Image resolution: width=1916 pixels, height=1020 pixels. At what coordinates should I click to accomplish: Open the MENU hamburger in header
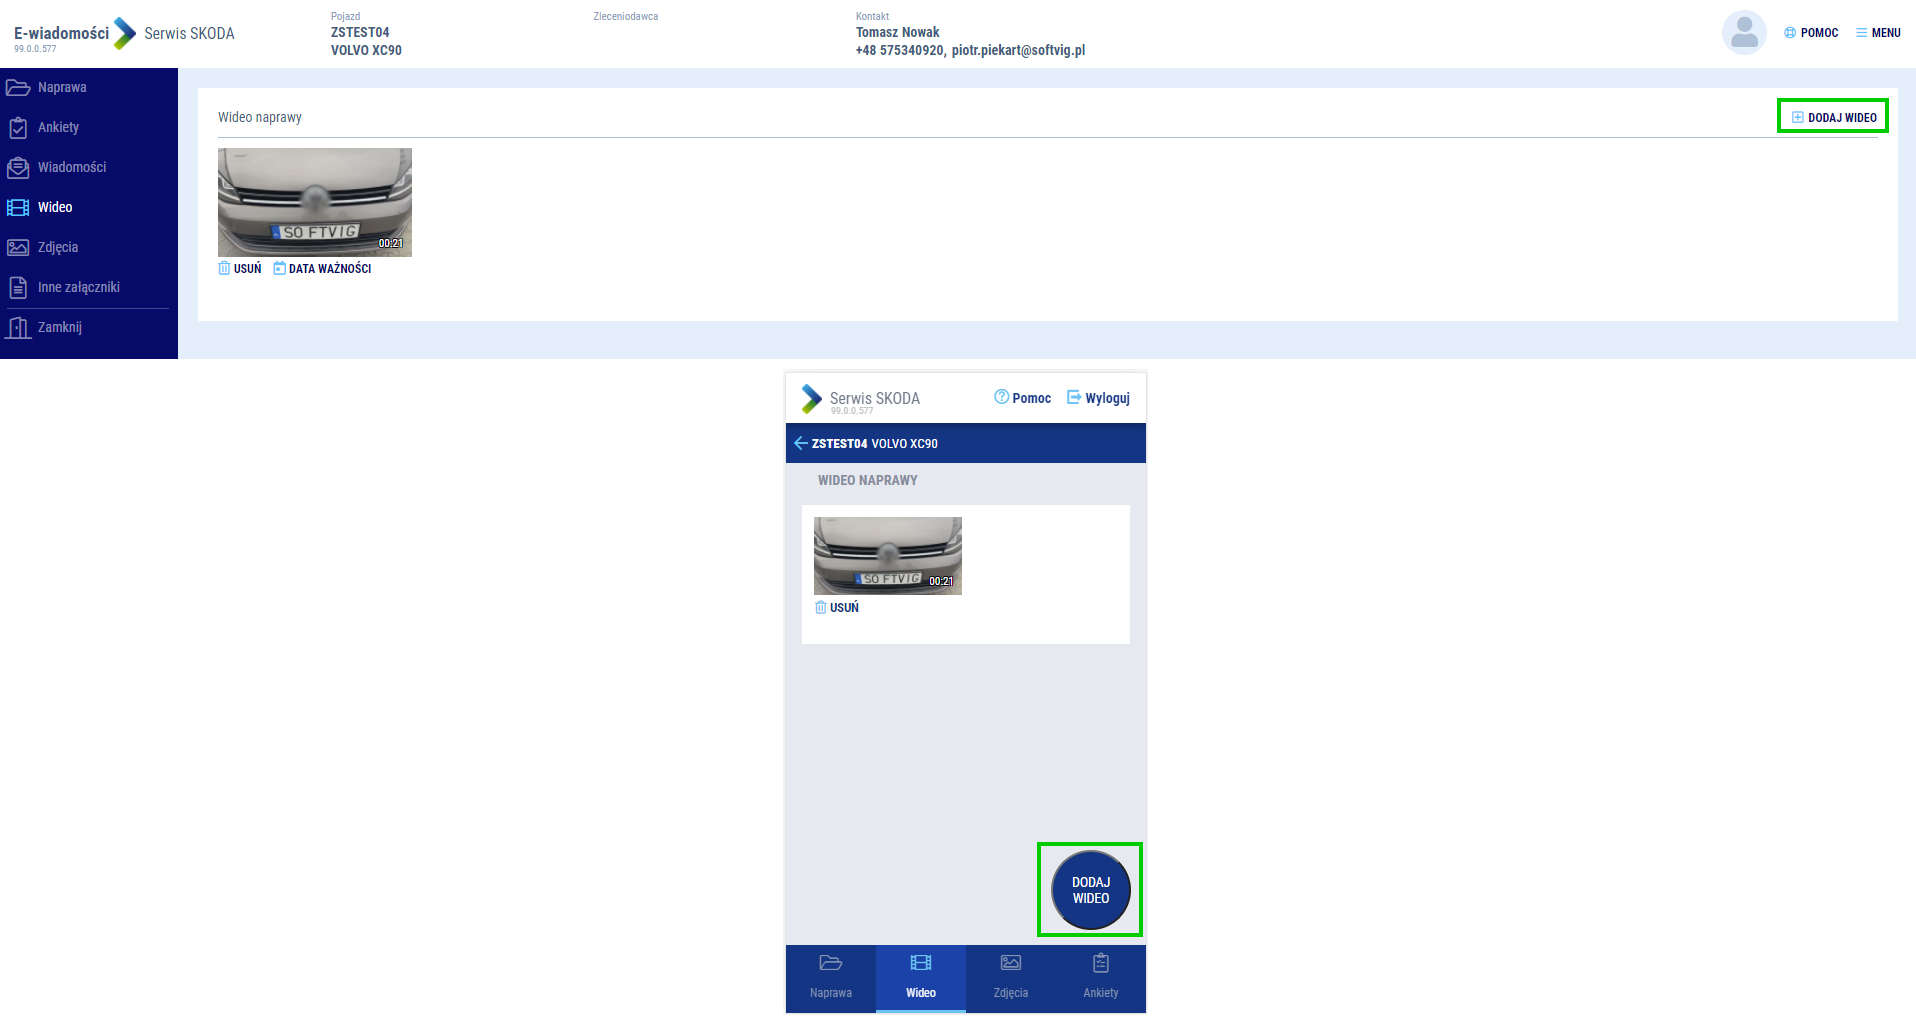[1878, 33]
